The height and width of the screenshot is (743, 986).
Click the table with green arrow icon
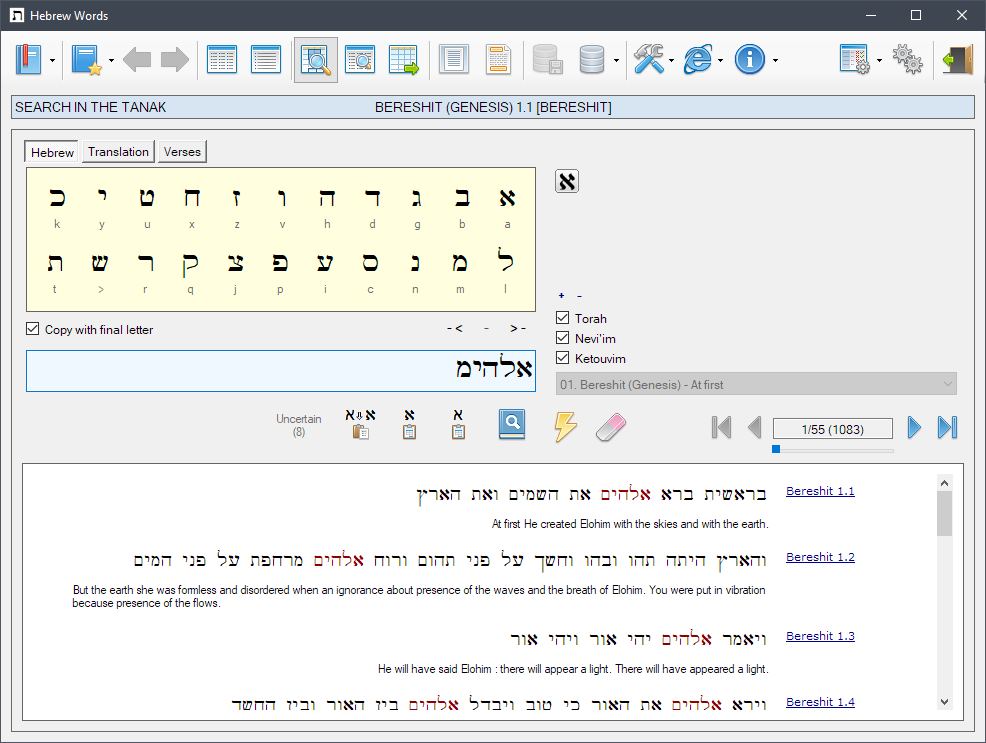coord(404,60)
